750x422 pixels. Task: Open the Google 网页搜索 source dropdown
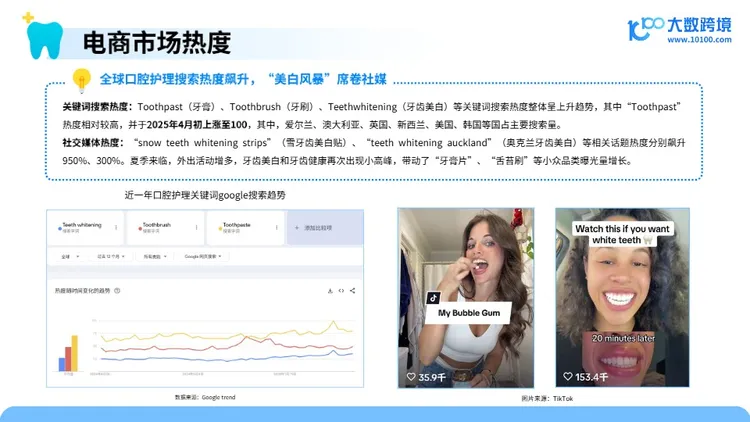[x=203, y=256]
